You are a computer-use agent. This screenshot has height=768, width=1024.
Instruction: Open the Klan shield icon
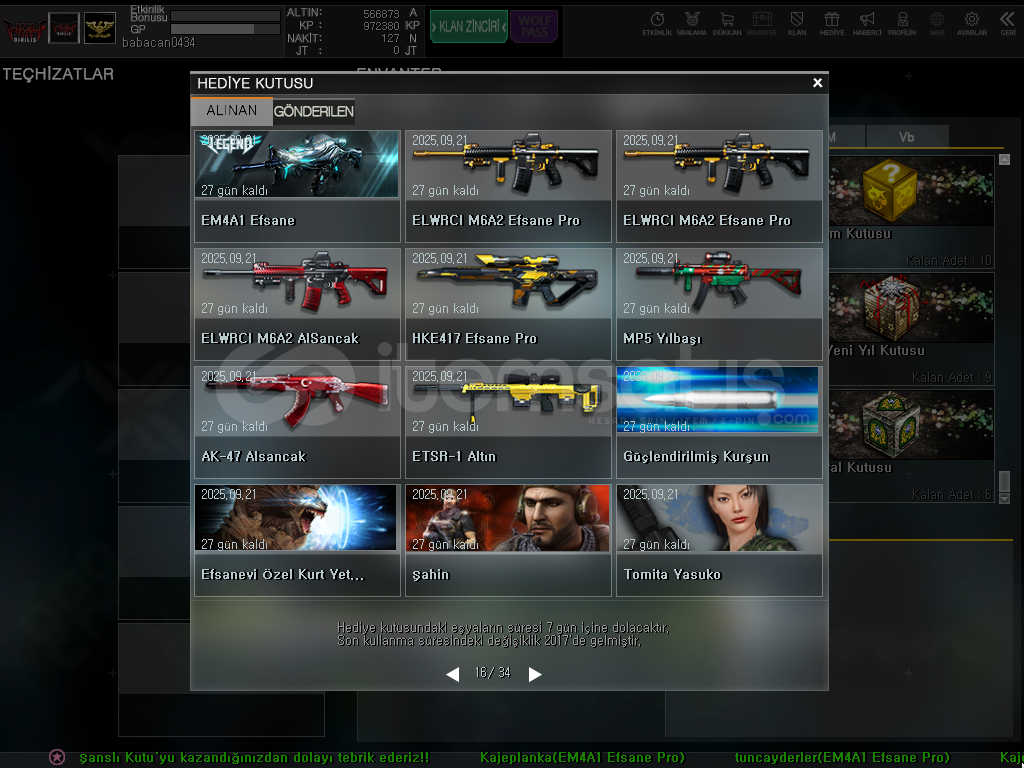tap(797, 24)
